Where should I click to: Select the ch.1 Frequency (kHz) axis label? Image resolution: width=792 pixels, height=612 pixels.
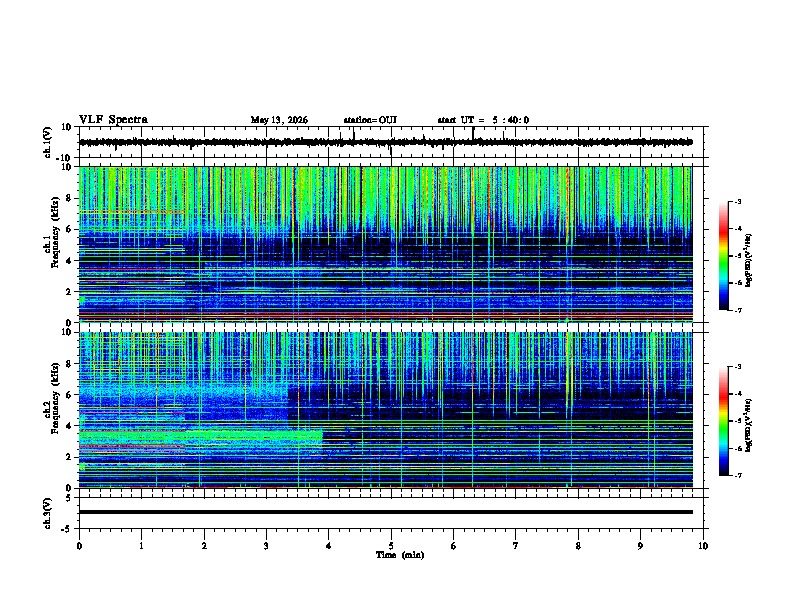55,233
